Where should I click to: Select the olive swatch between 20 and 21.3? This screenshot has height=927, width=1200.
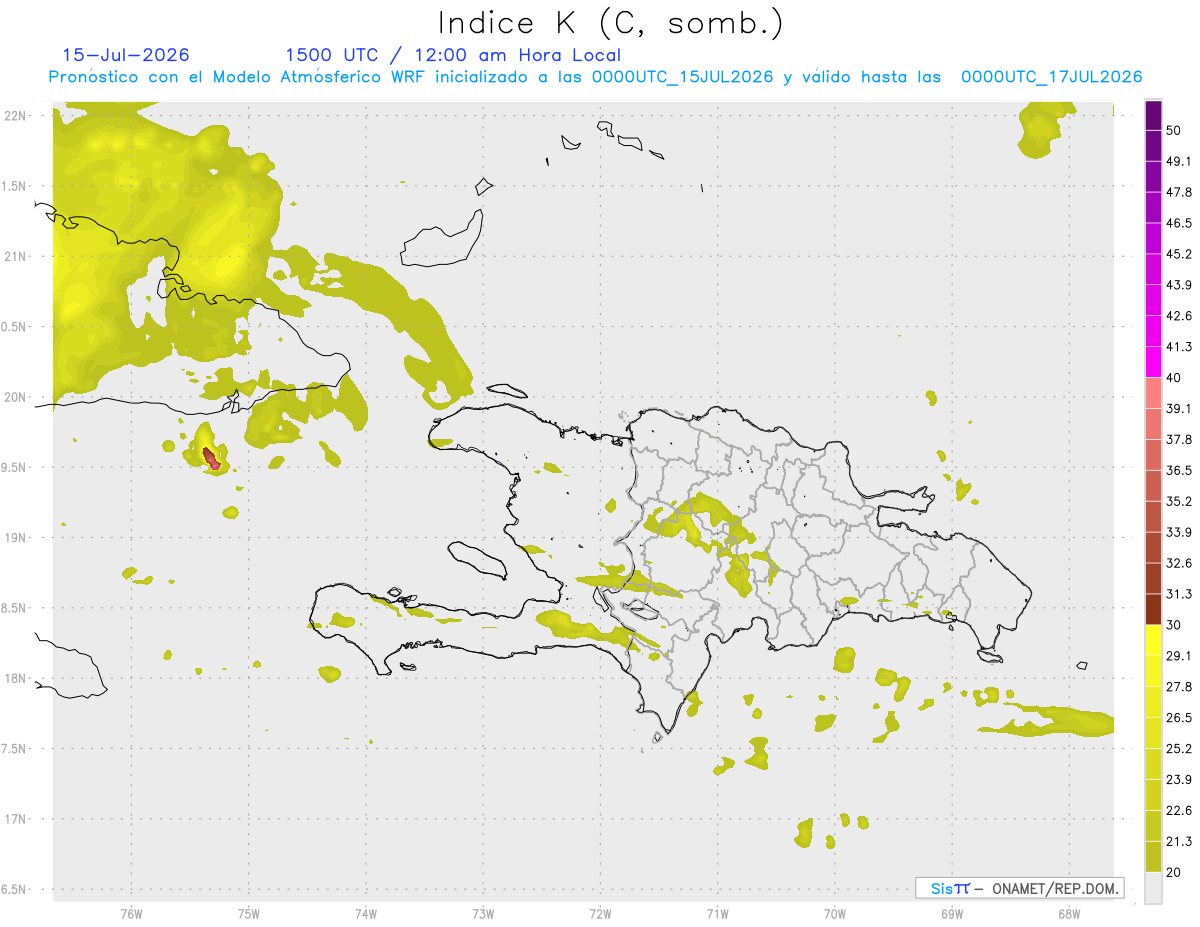tap(1153, 856)
